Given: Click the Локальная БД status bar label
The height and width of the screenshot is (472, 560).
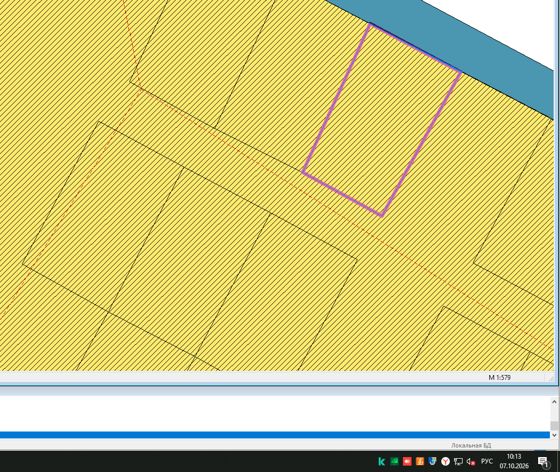Looking at the screenshot, I should tap(471, 445).
